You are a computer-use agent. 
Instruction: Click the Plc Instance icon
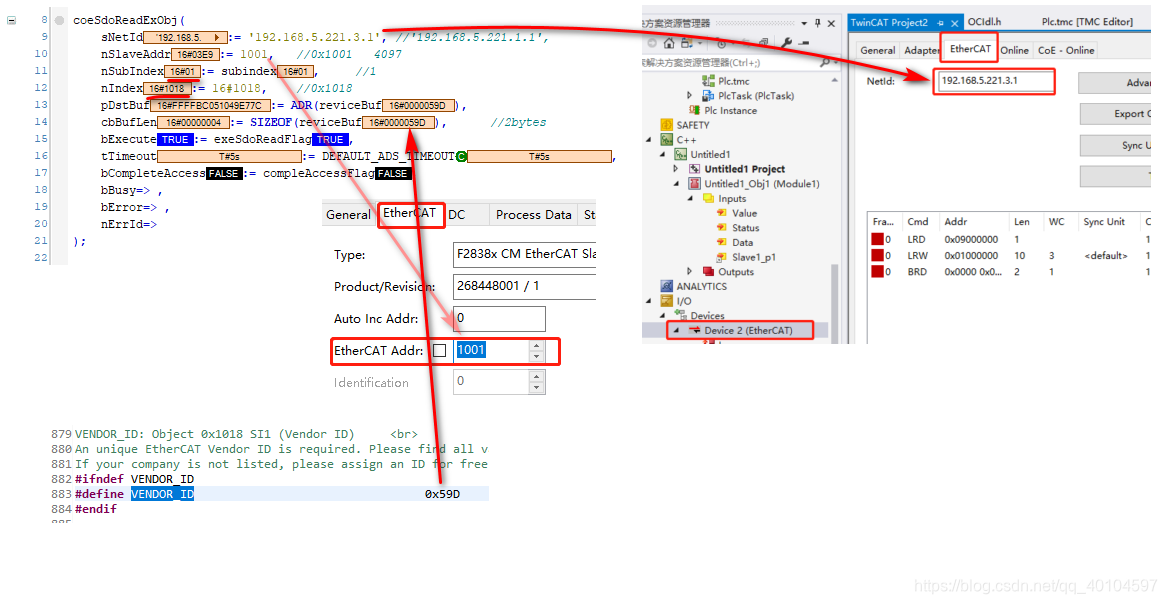tap(694, 110)
